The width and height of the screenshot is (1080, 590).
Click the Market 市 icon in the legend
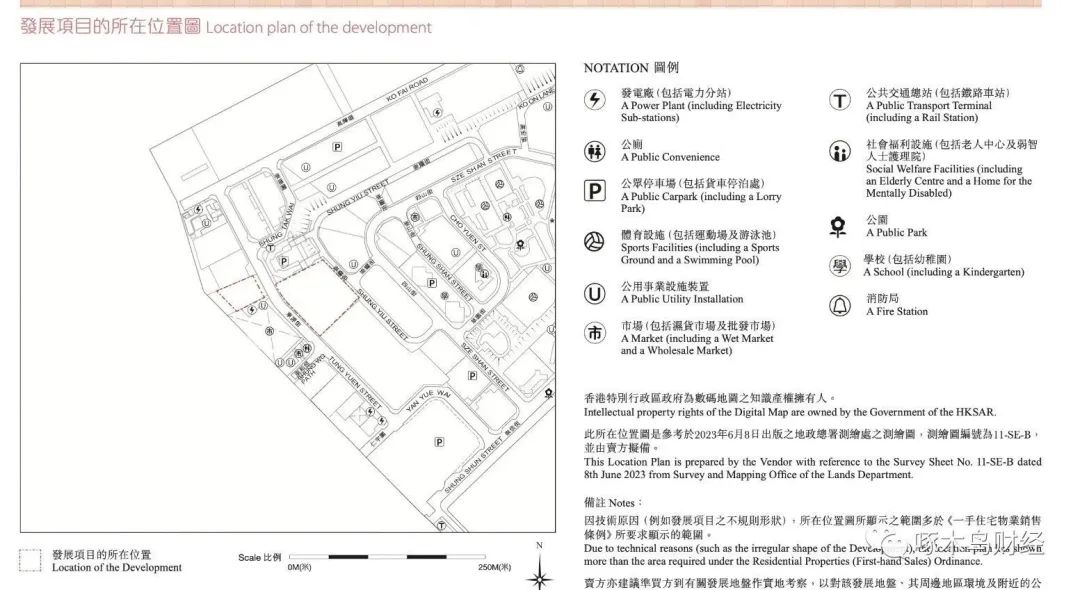click(594, 330)
